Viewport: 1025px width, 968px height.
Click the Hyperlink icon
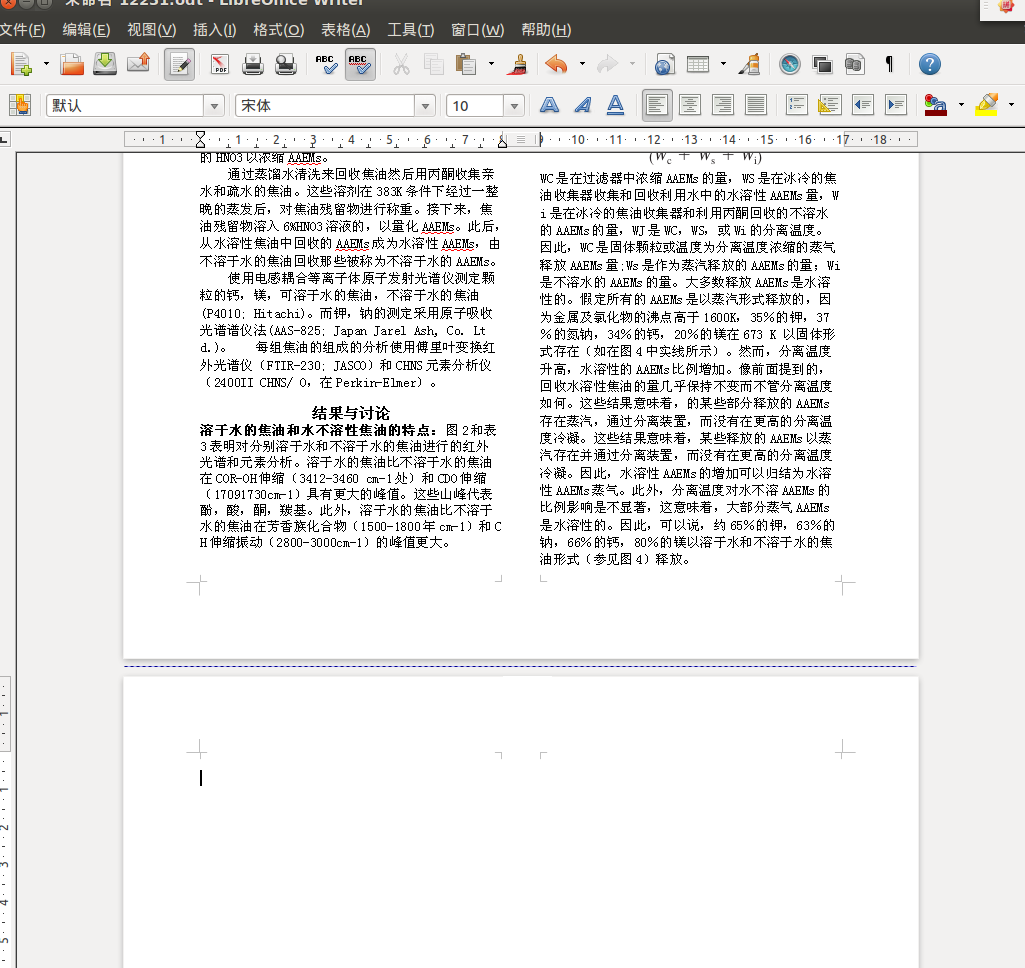click(664, 64)
